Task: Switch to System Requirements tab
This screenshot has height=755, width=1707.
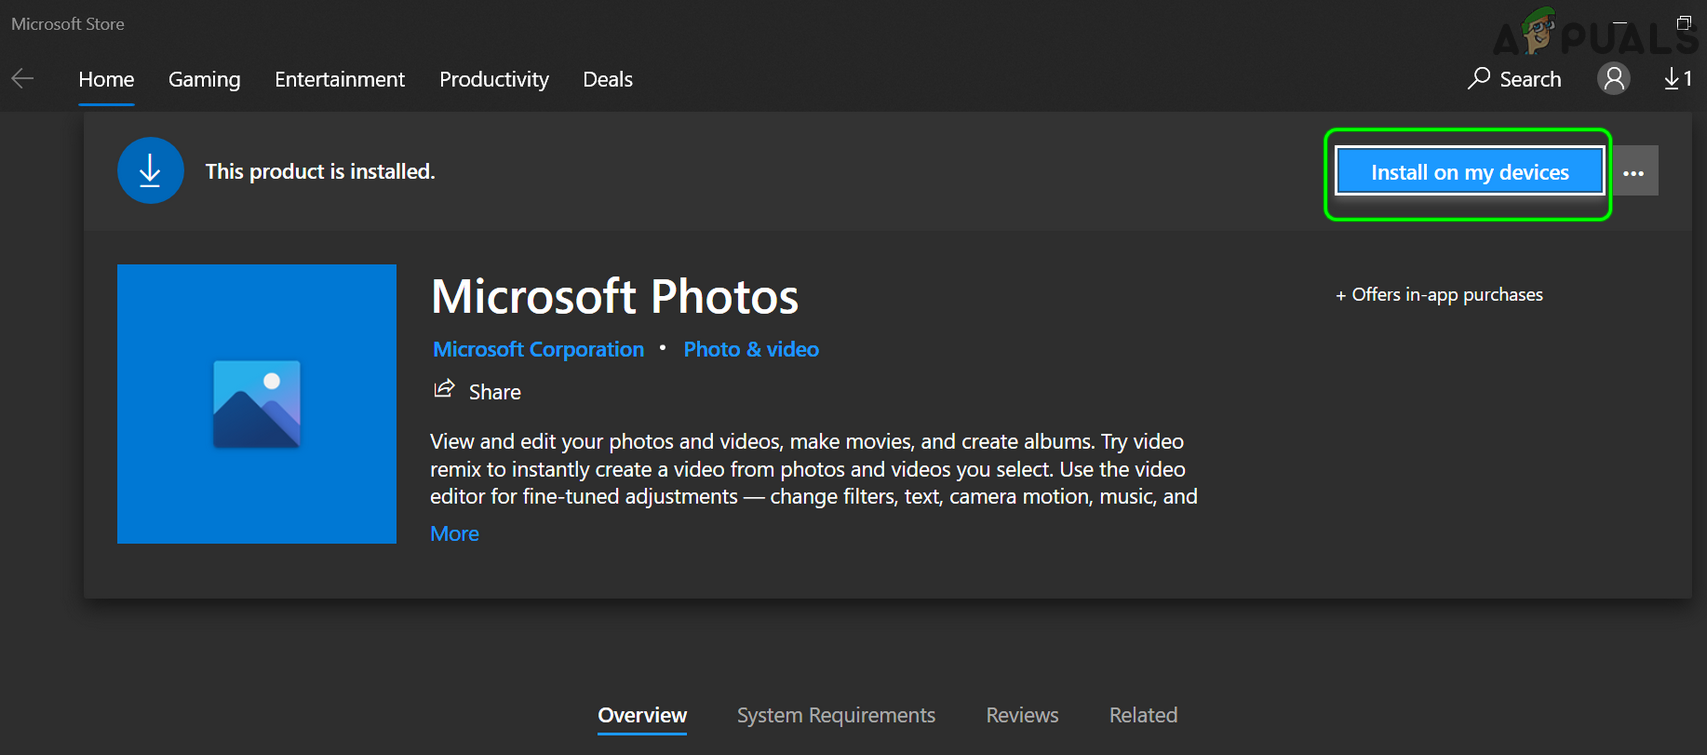Action: click(836, 715)
